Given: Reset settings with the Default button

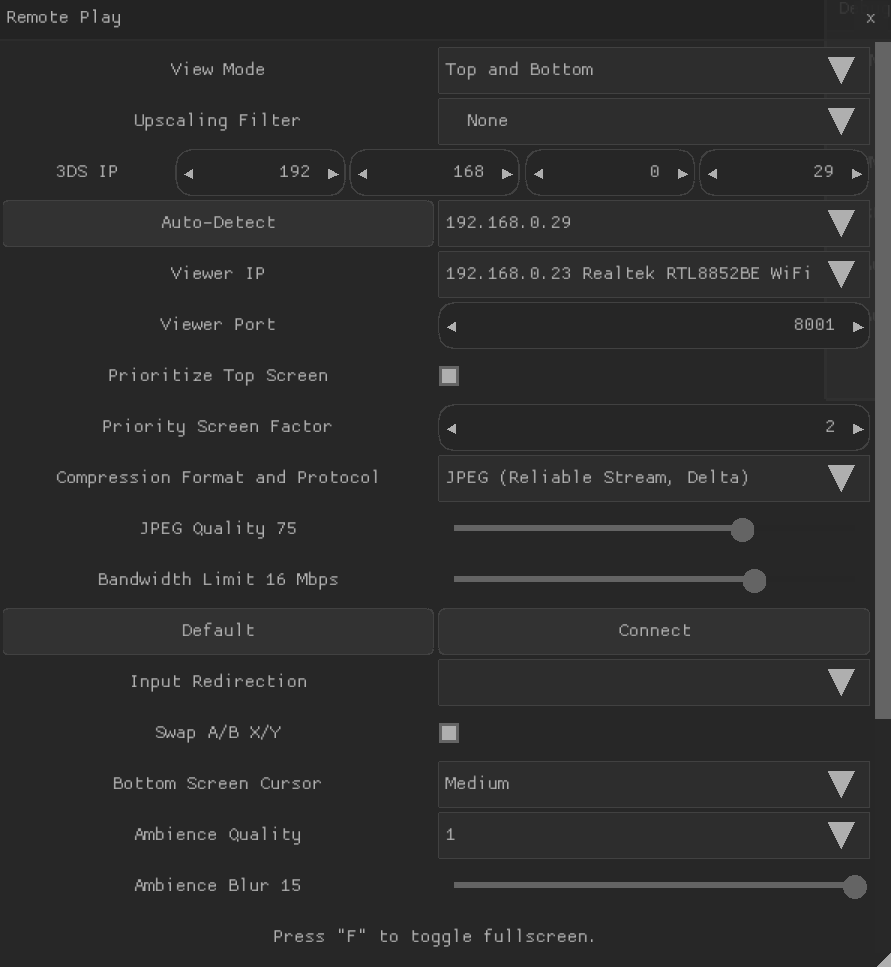Looking at the screenshot, I should click(218, 631).
